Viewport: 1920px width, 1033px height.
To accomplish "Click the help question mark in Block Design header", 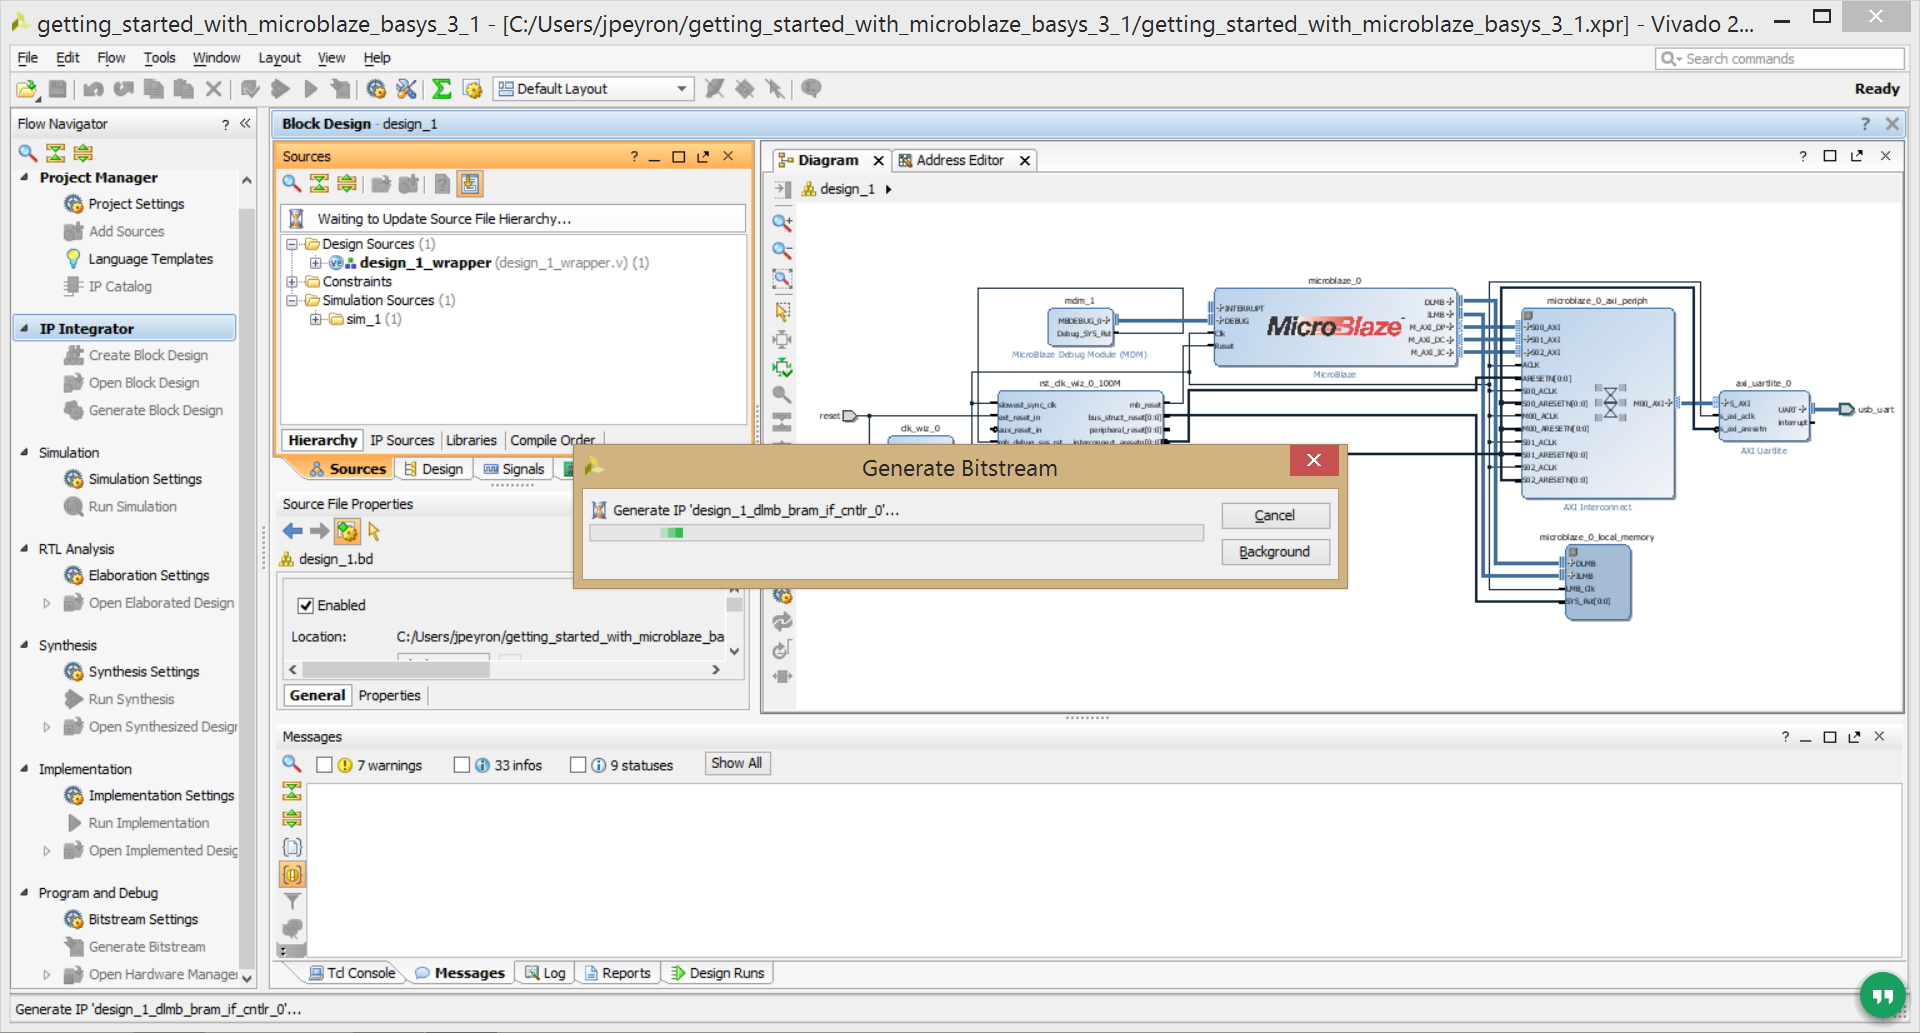I will [x=1865, y=124].
